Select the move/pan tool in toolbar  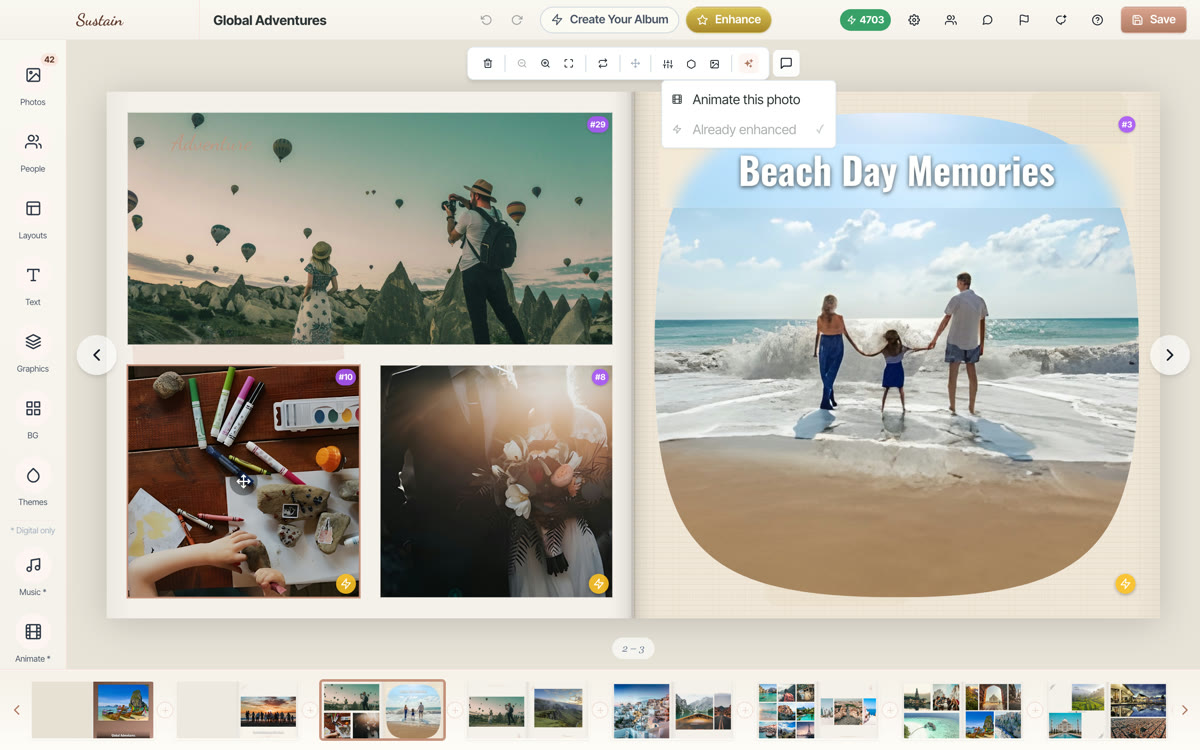click(635, 64)
